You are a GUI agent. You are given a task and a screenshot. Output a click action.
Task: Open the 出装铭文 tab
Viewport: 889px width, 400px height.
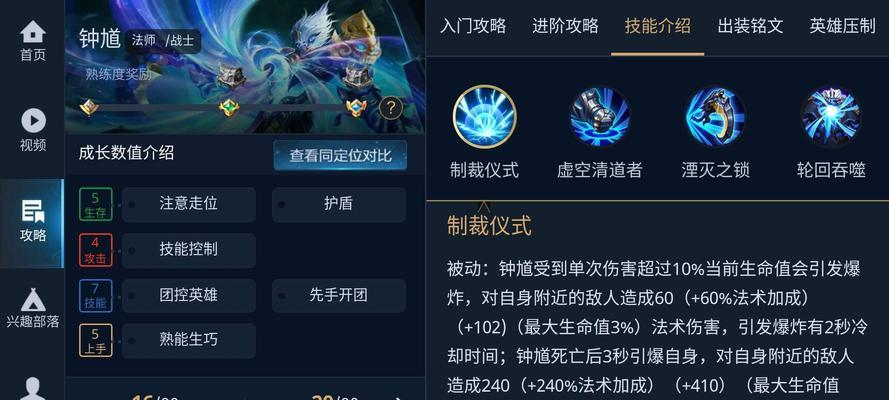click(x=750, y=26)
